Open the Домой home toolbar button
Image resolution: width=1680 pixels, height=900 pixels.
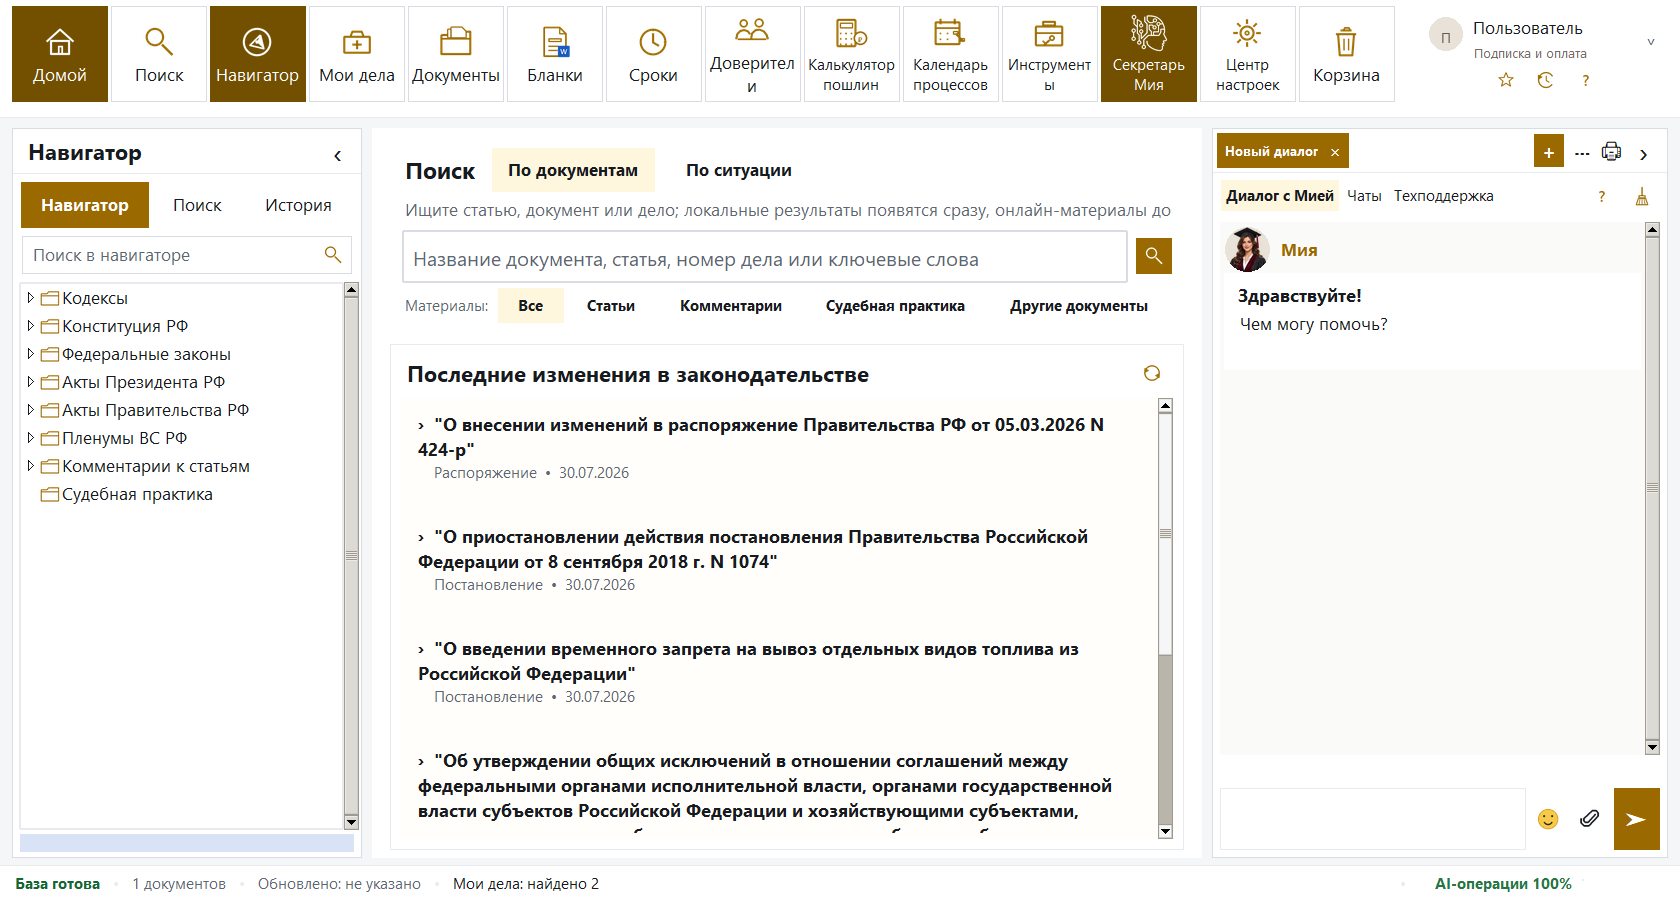coord(60,54)
